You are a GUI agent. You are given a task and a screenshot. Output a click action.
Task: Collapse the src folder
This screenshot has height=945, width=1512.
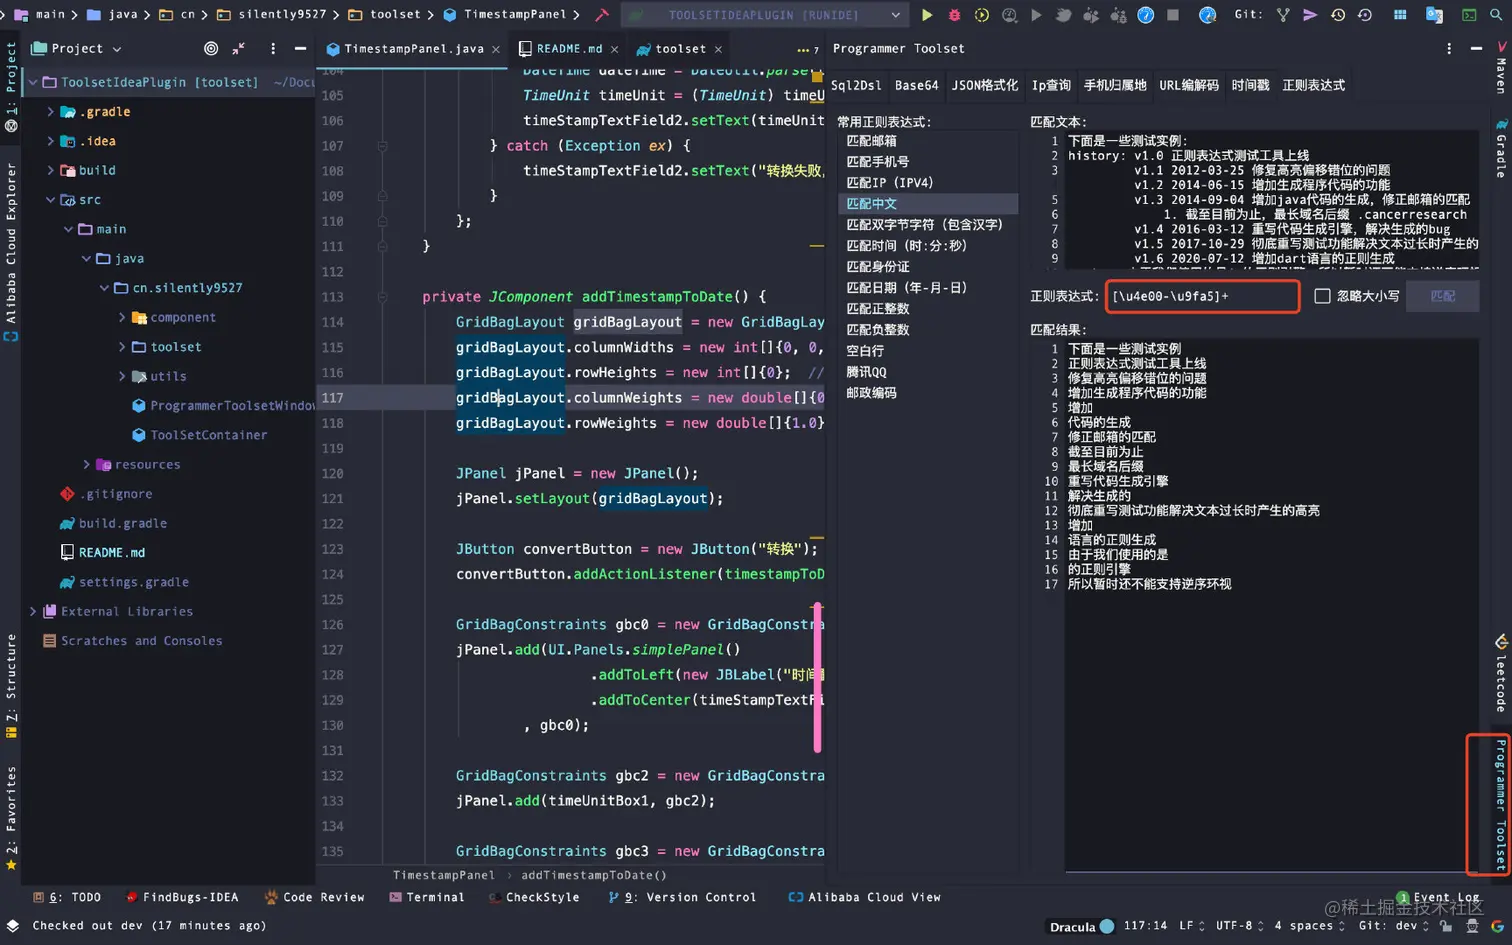coord(51,200)
